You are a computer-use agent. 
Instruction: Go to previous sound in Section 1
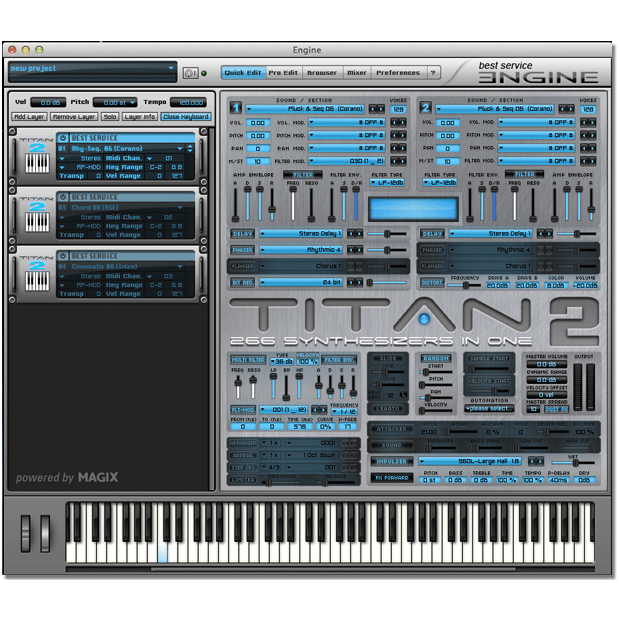(373, 109)
